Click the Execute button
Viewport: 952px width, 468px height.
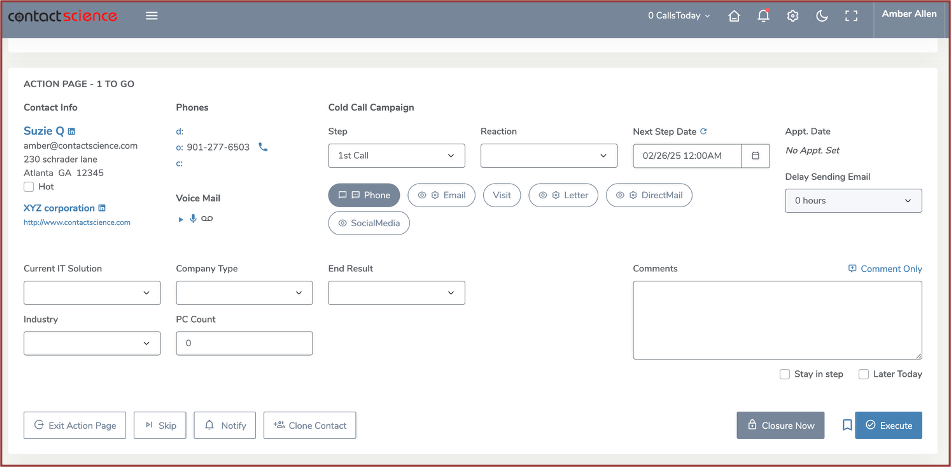(888, 426)
